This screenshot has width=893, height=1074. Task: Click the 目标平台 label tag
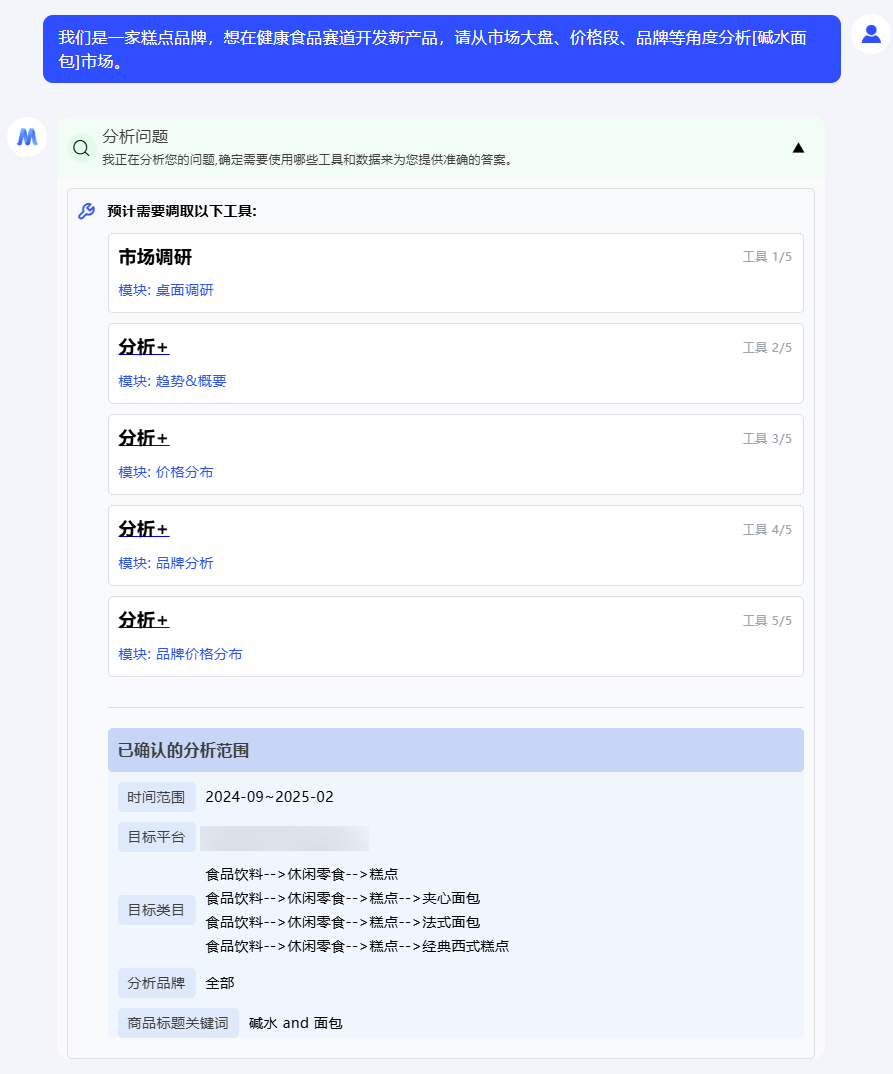tap(156, 837)
